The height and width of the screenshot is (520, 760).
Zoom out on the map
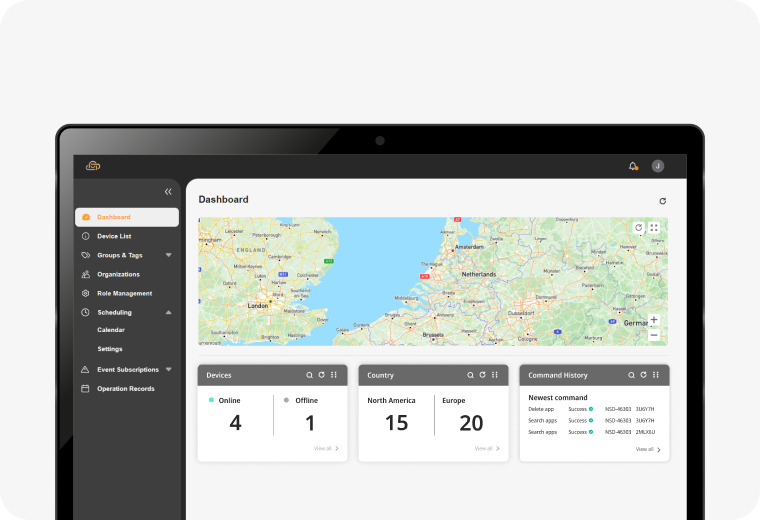coord(654,335)
